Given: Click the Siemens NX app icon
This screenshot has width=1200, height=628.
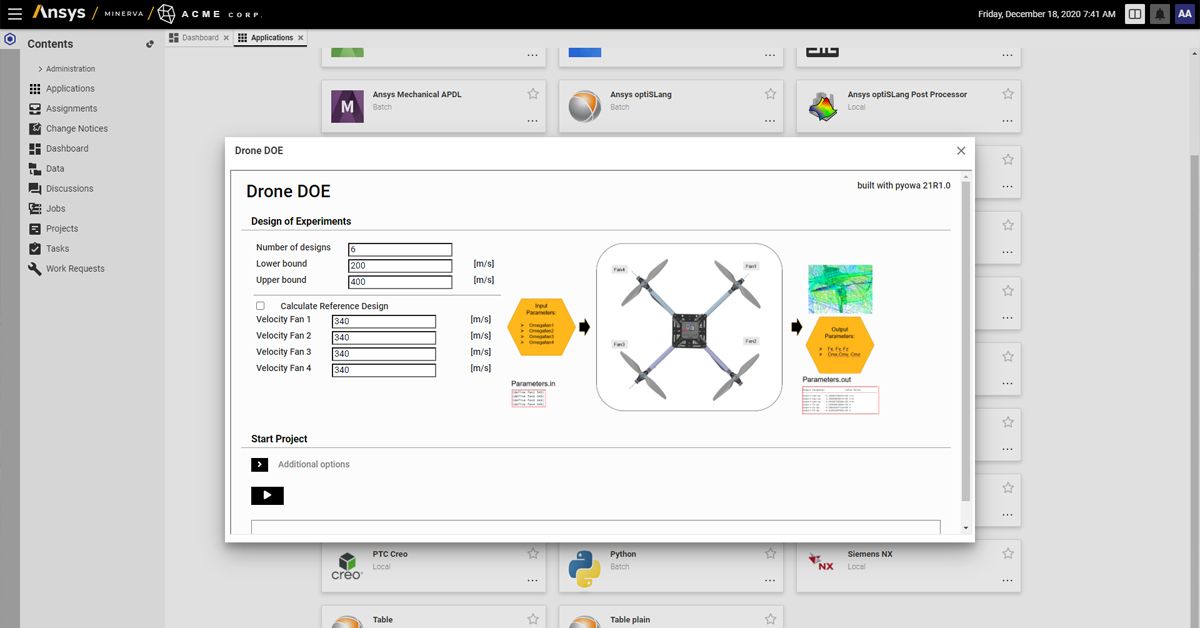Looking at the screenshot, I should click(822, 564).
